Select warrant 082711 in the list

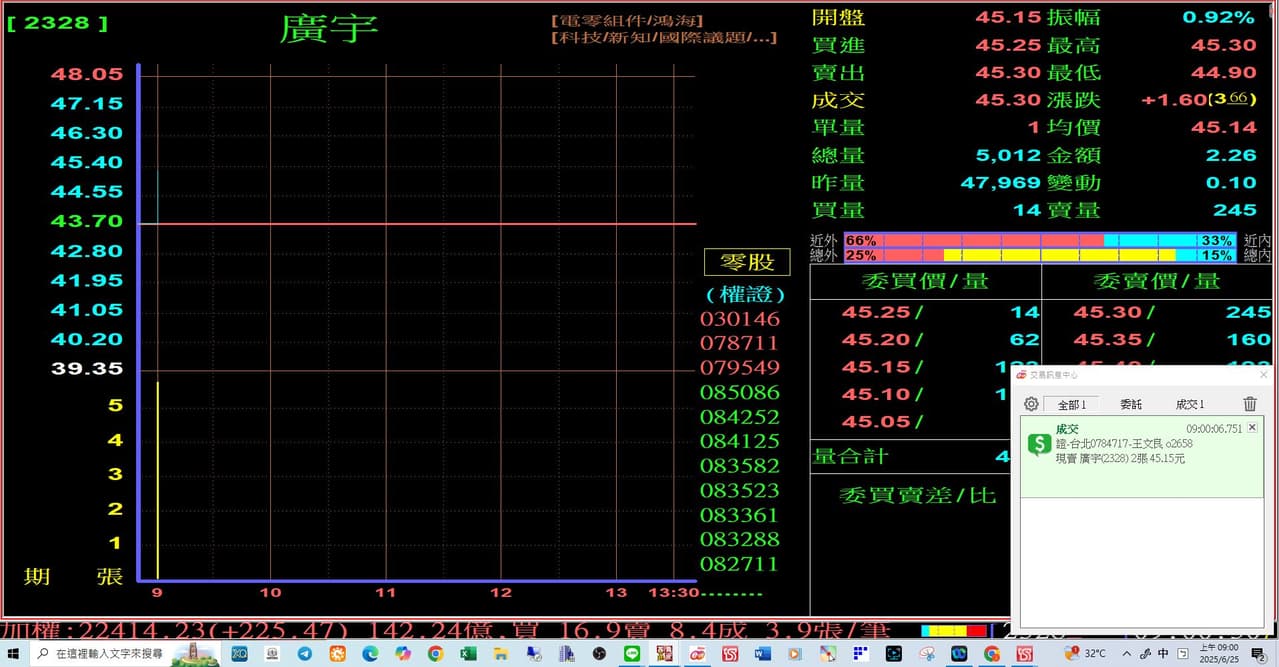pyautogui.click(x=739, y=564)
